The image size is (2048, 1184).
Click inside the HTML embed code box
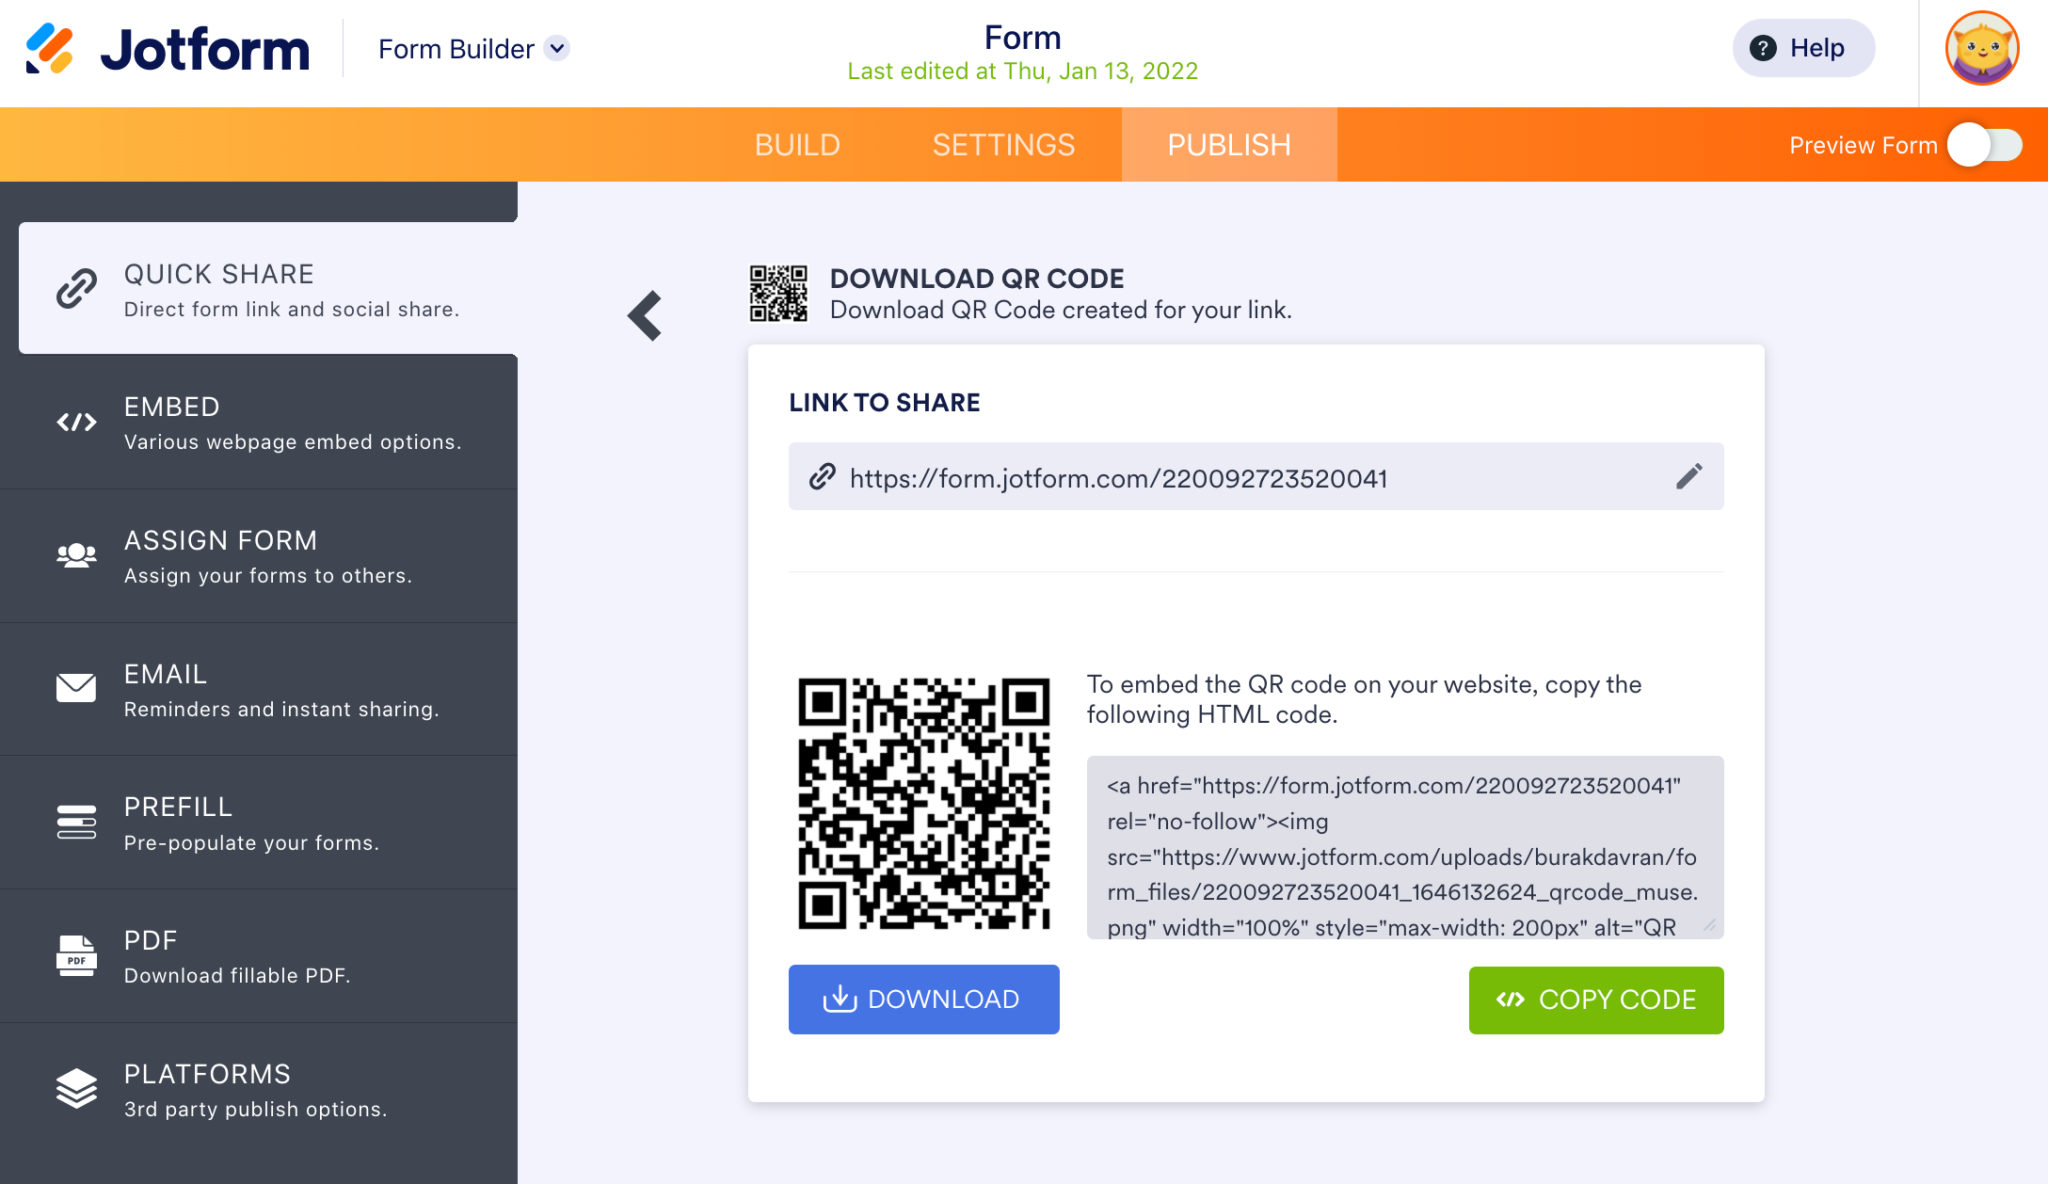pyautogui.click(x=1404, y=848)
